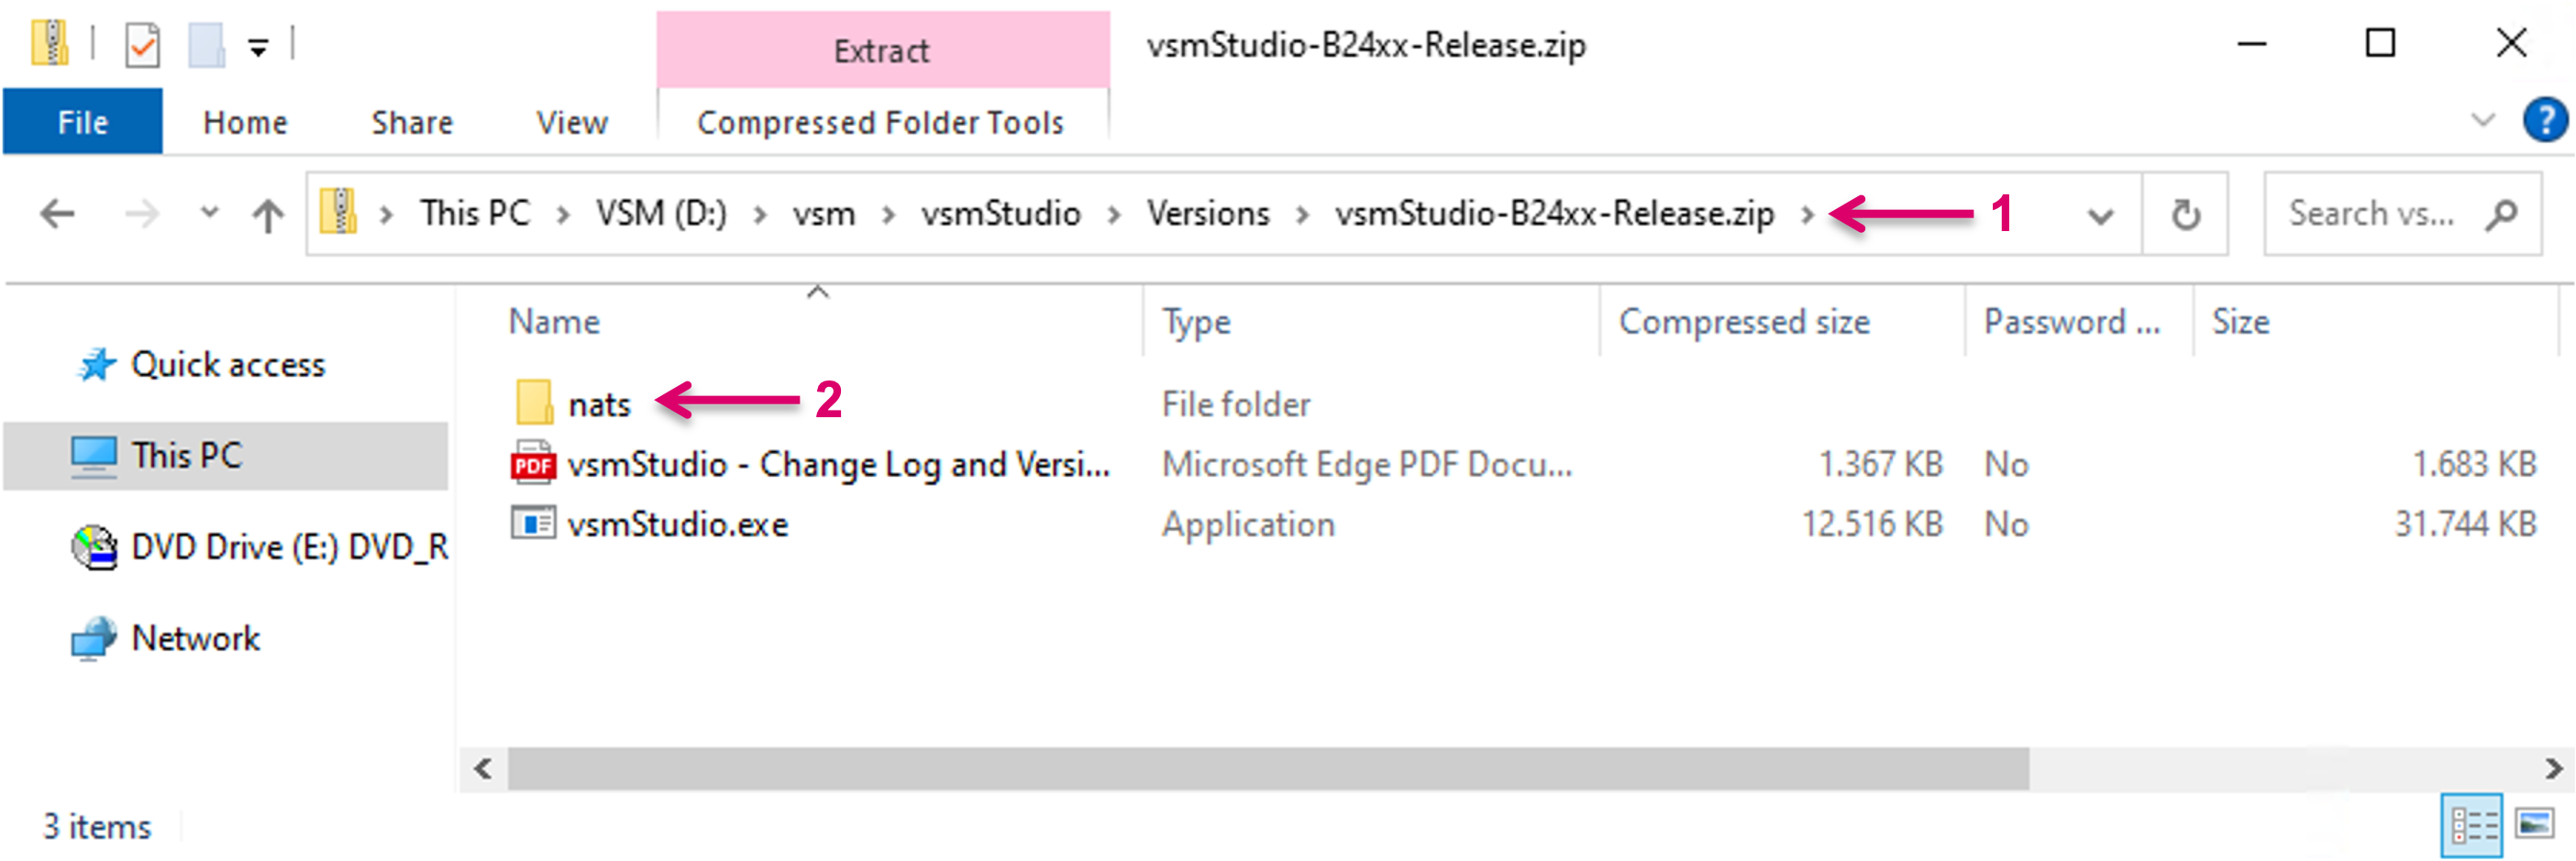Click the Versions breadcrumb in address bar

(1207, 214)
